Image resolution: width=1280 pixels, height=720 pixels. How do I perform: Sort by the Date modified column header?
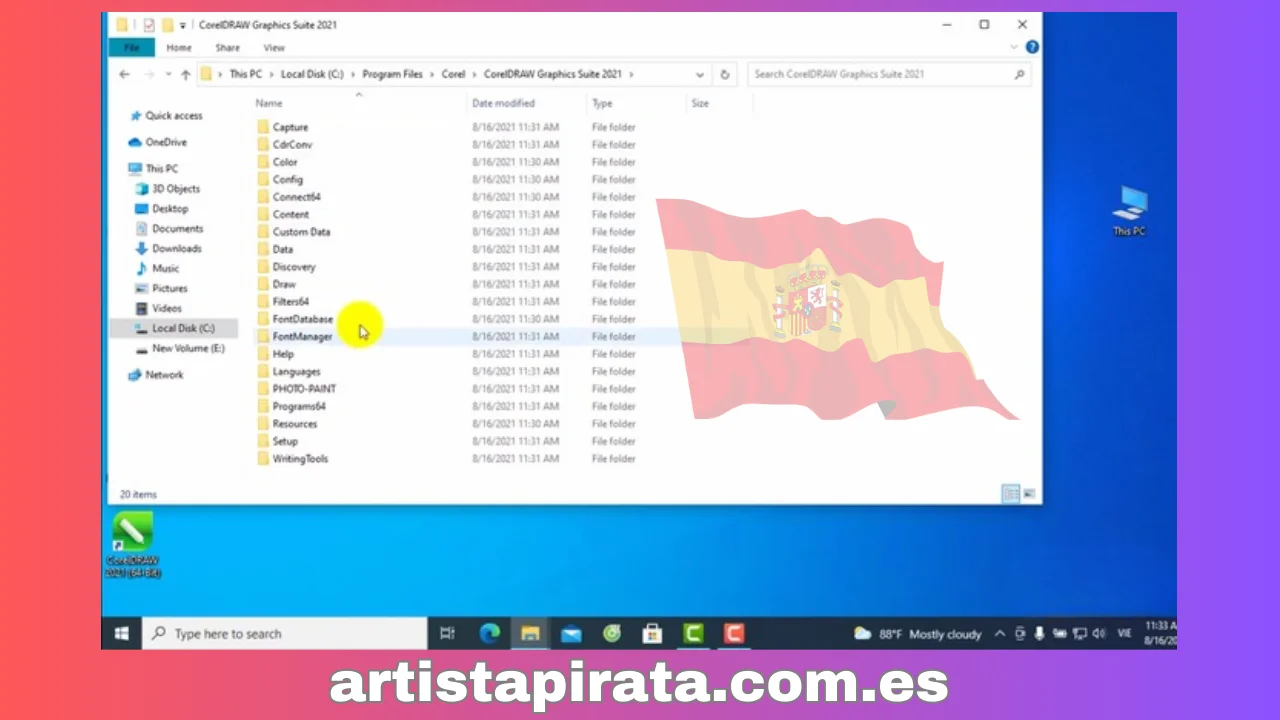(503, 103)
